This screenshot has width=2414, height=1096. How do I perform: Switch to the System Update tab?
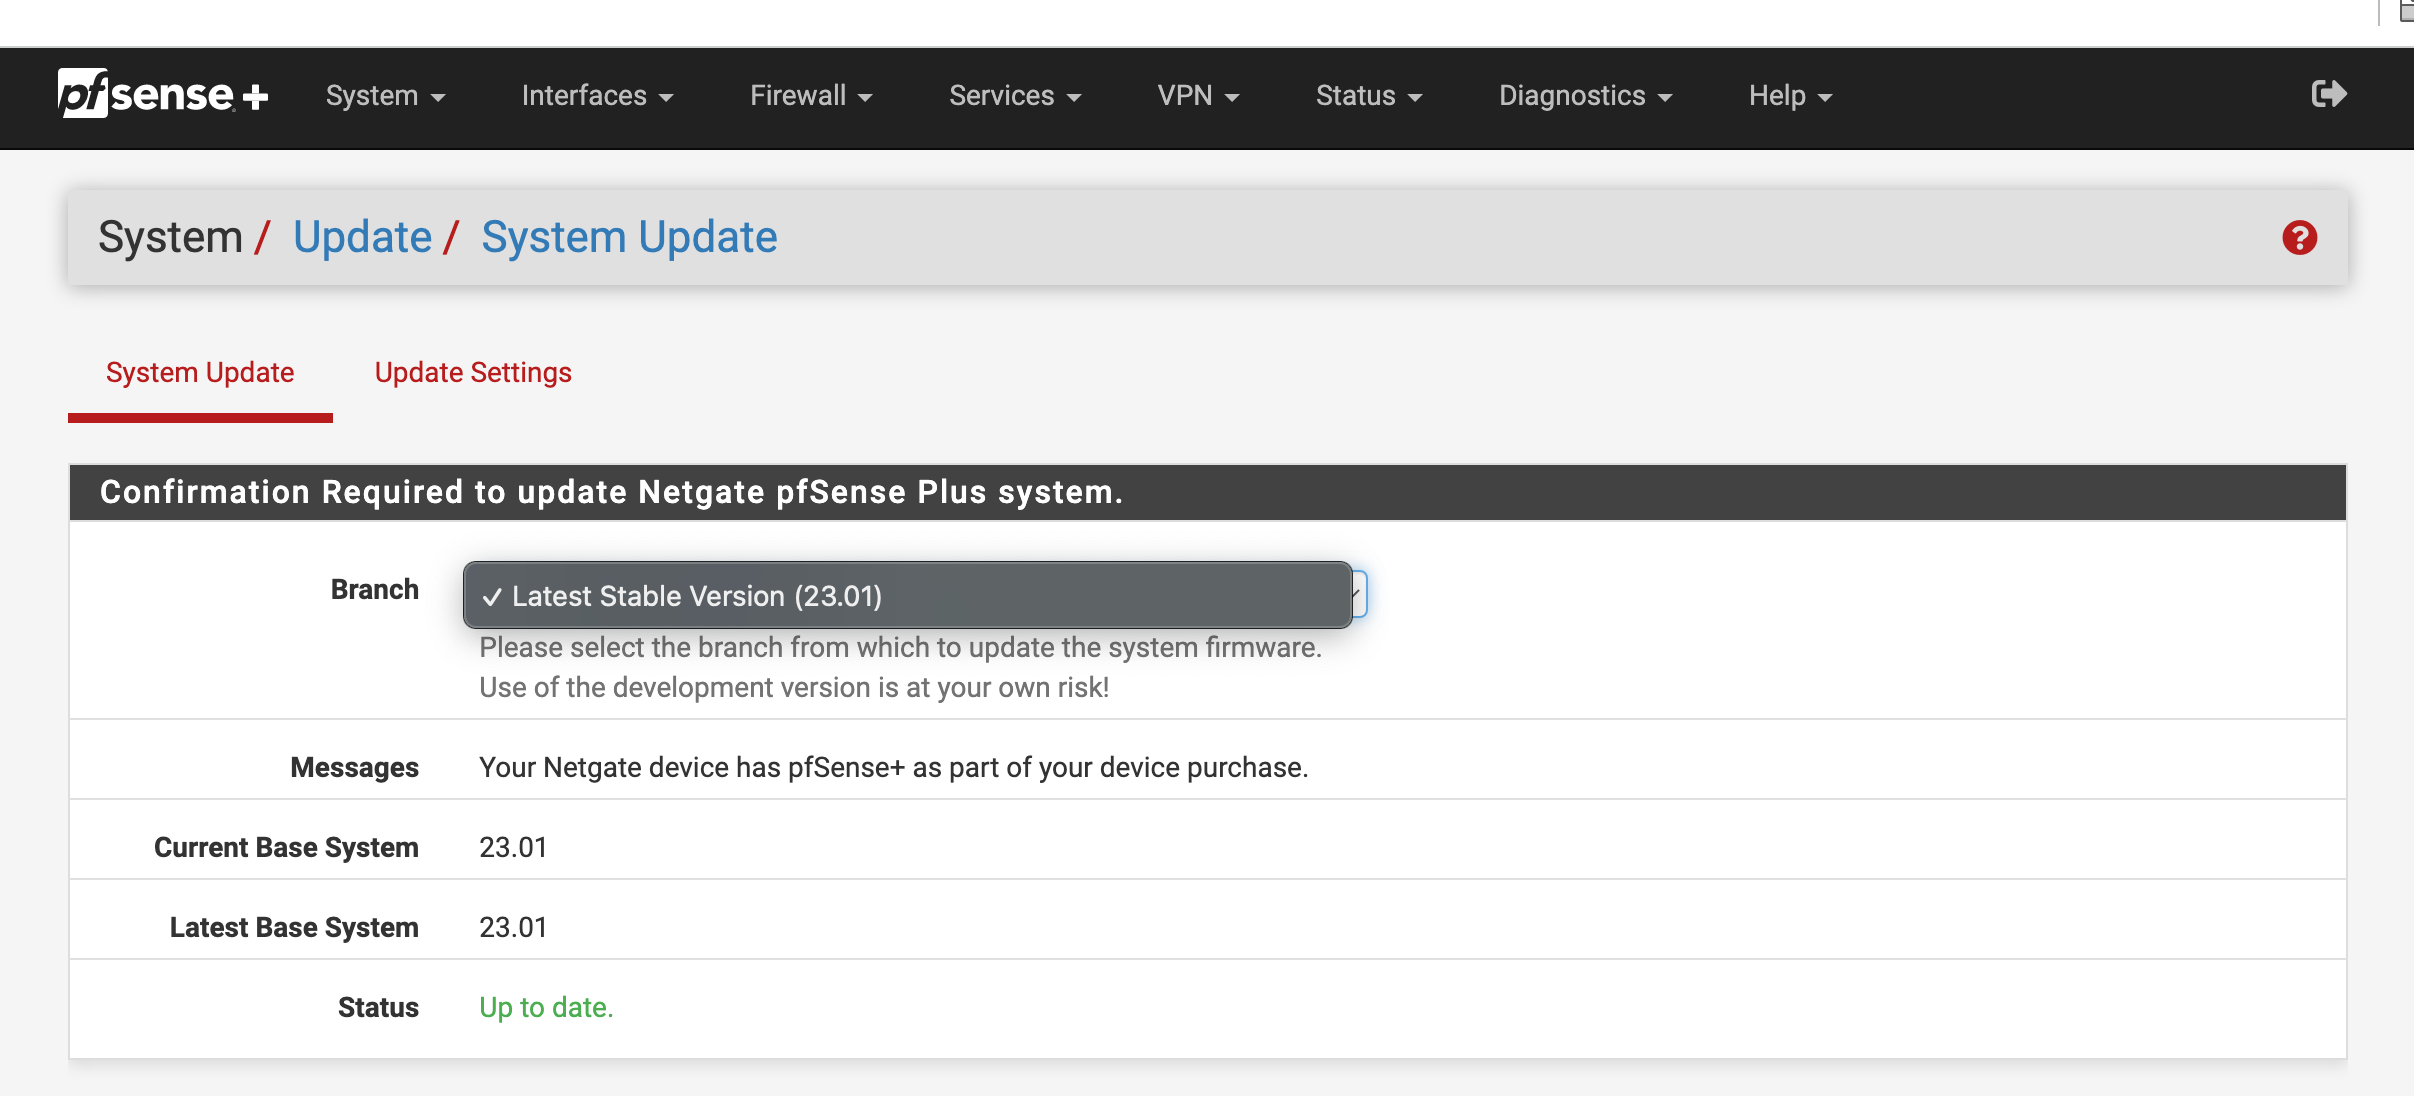(x=200, y=373)
